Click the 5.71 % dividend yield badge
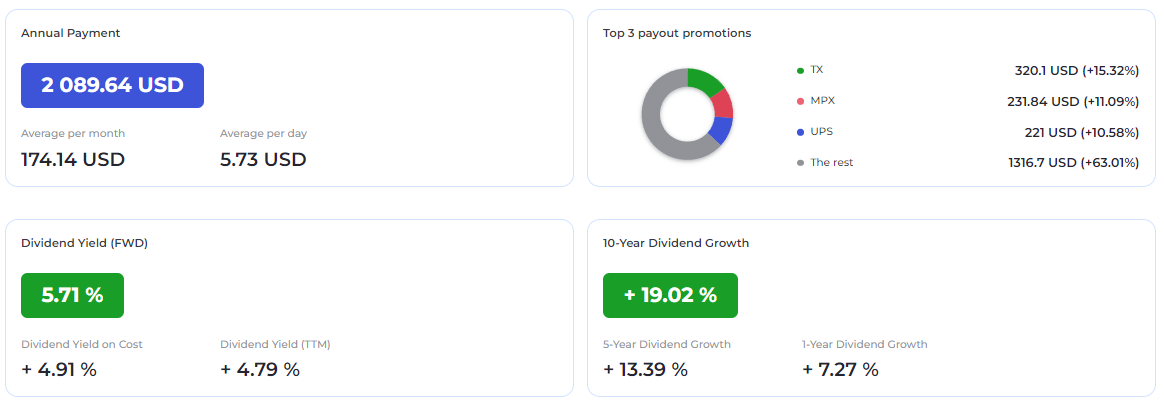This screenshot has width=1164, height=403. click(72, 295)
